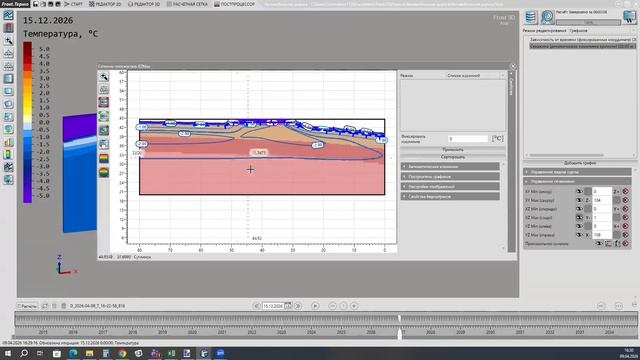
Task: Click the rainbow circle color-fill icon
Action: [104, 172]
